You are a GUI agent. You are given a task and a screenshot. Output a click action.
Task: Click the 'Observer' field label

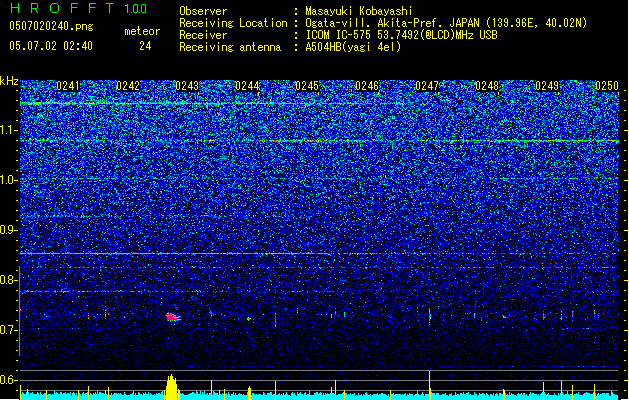click(x=203, y=11)
